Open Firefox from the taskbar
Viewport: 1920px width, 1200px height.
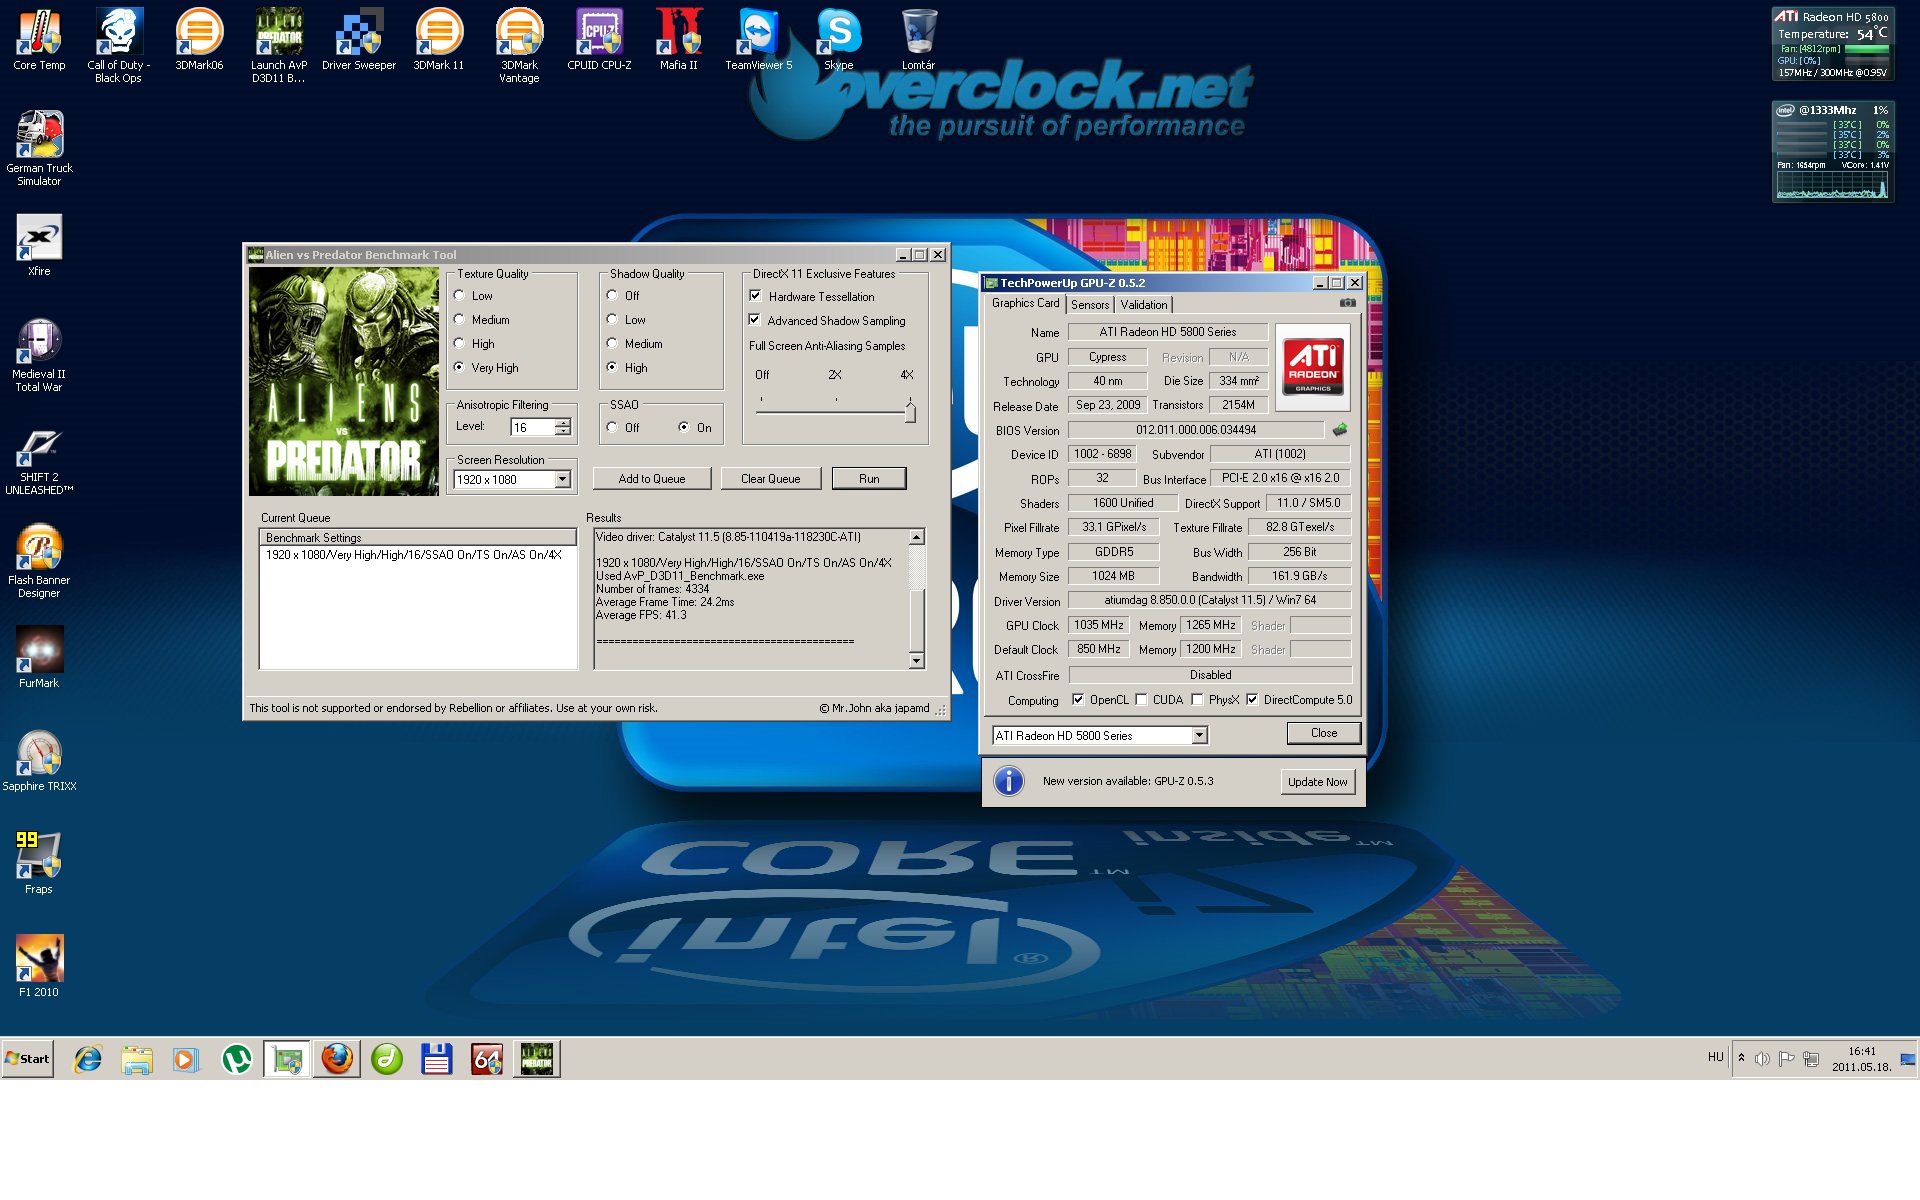(x=337, y=1058)
